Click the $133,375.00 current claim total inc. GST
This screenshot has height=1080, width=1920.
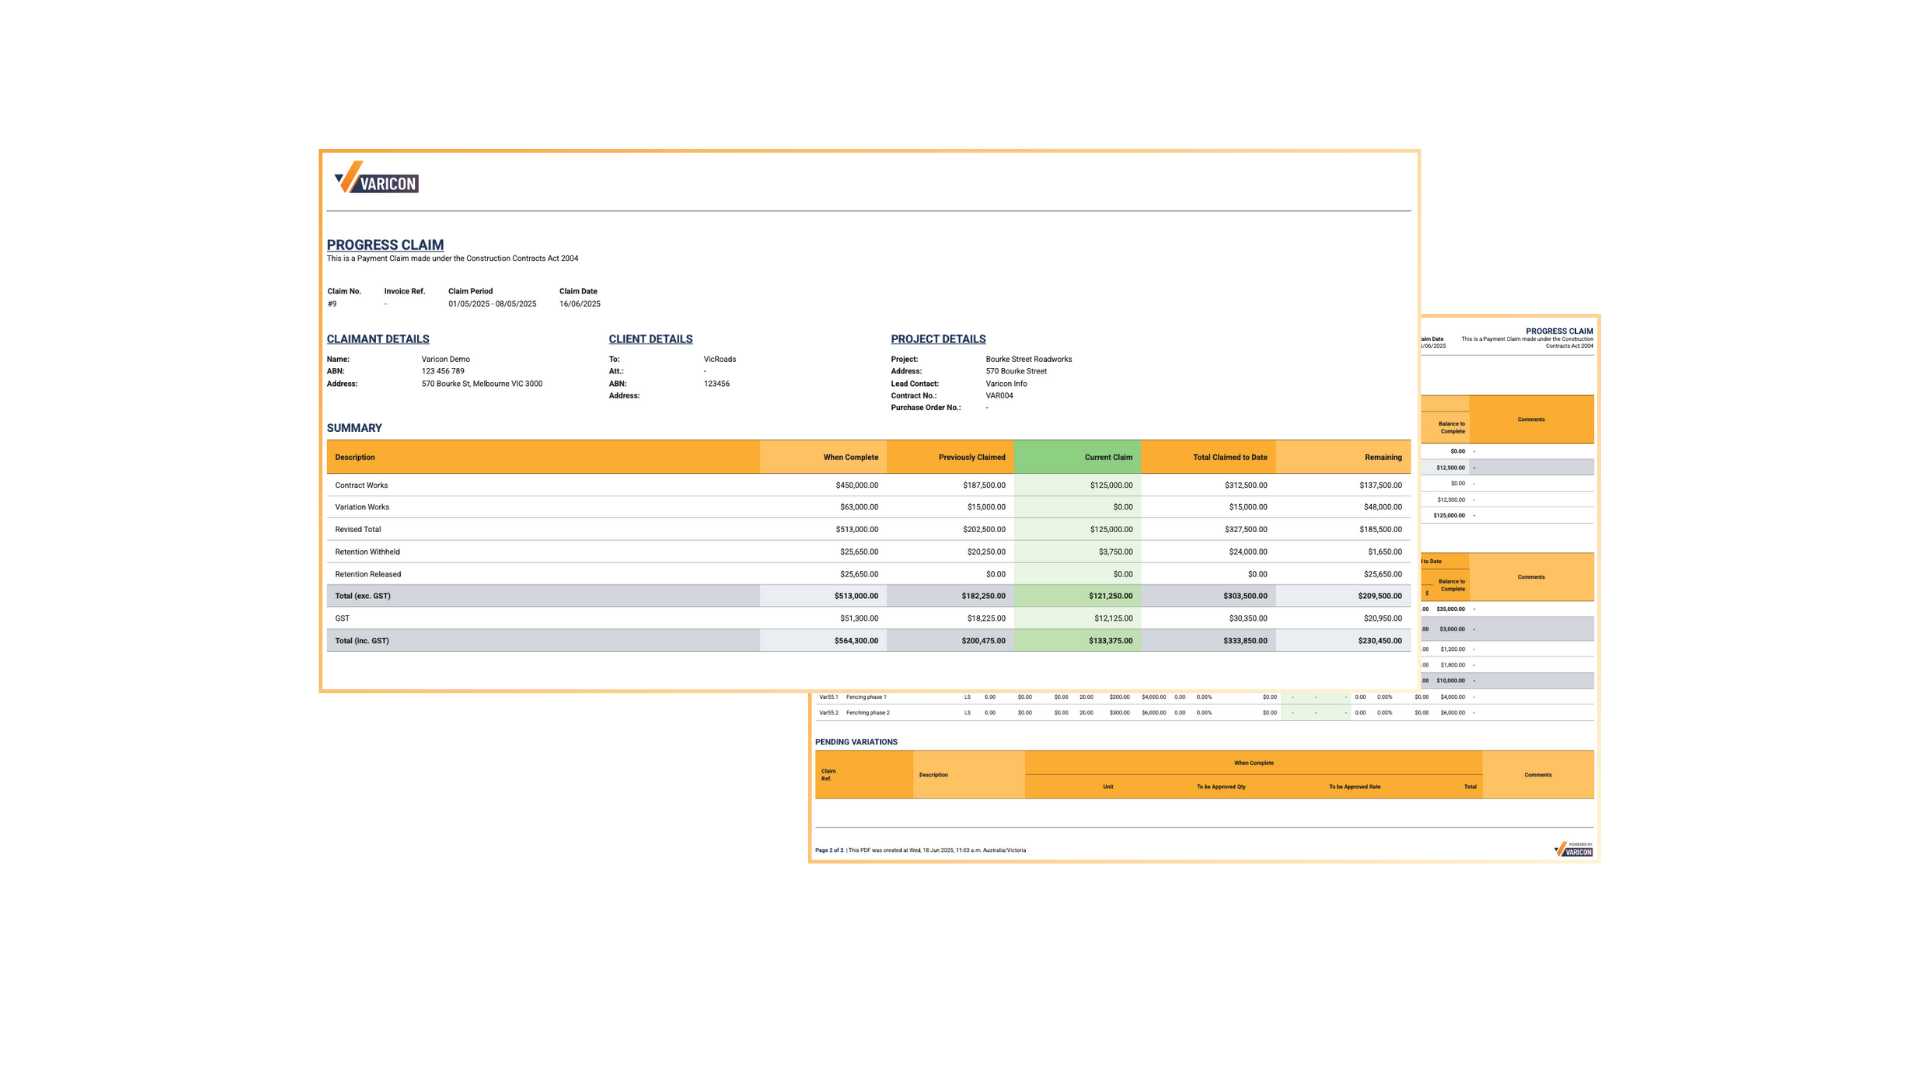[x=1111, y=641]
